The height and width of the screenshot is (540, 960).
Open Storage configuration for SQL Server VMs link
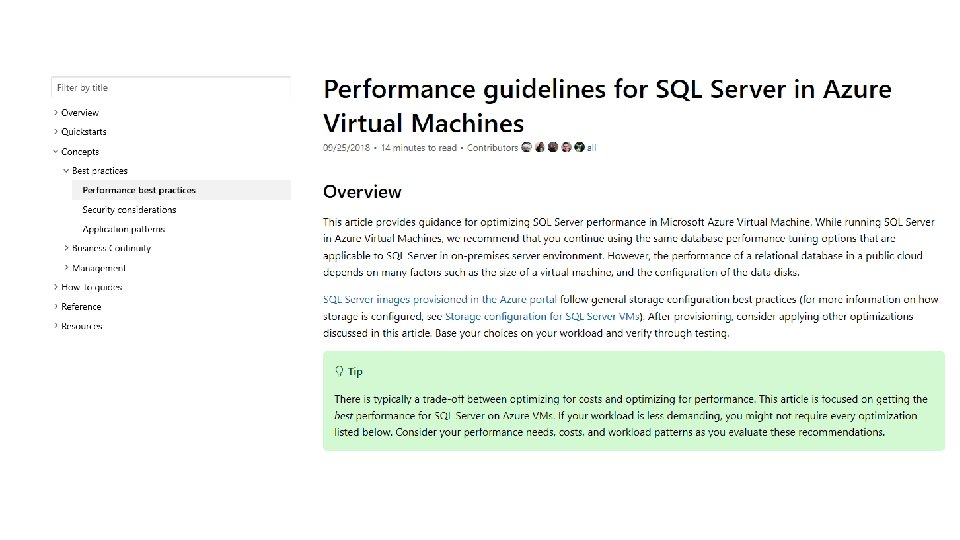click(x=542, y=317)
